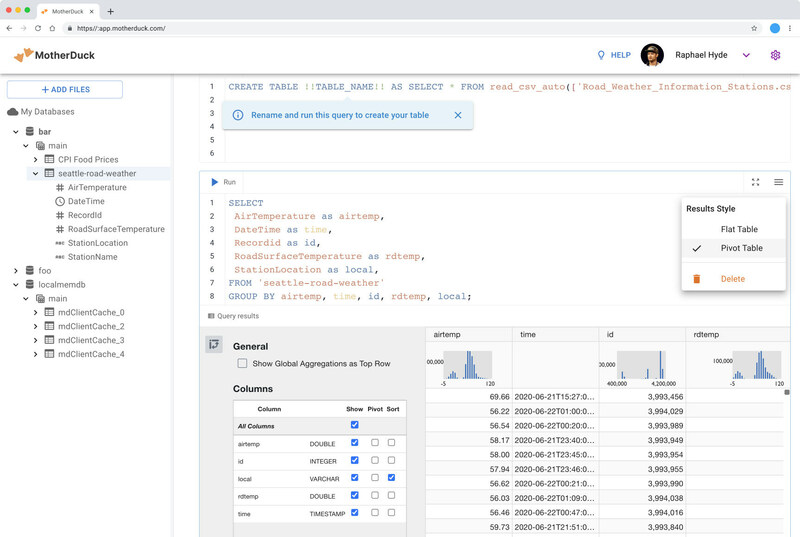The height and width of the screenshot is (537, 800).
Task: Click the rdtemp histogram chart
Action: click(757, 365)
